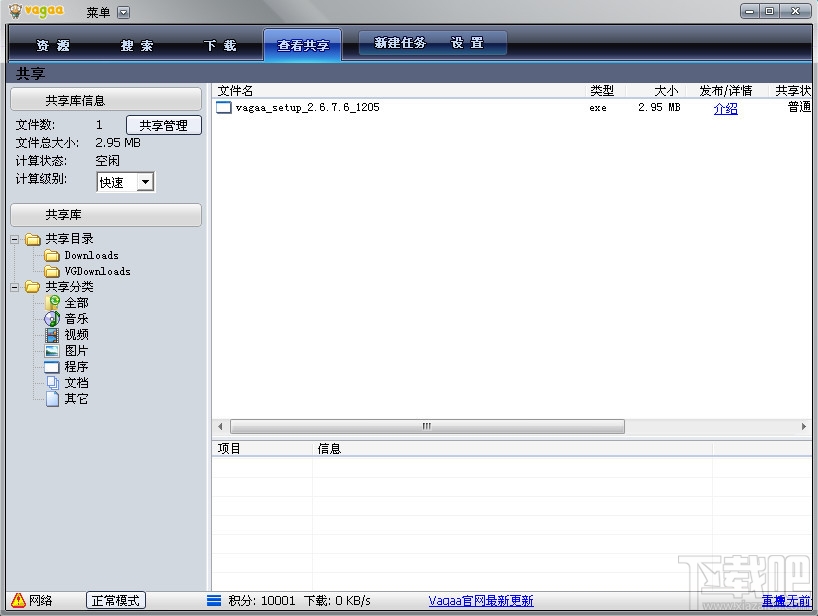Click the exe file icon of vagaa_setup
Screen dimensions: 818x616
coord(224,107)
